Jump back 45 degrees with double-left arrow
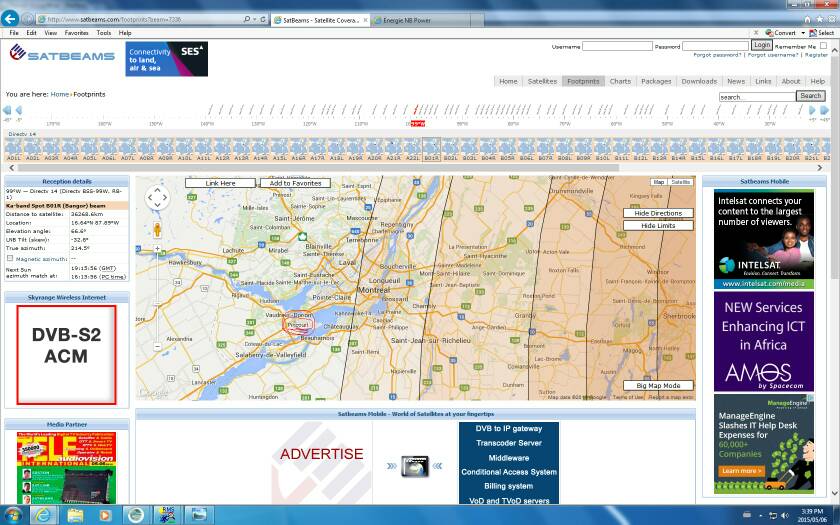 [6, 110]
